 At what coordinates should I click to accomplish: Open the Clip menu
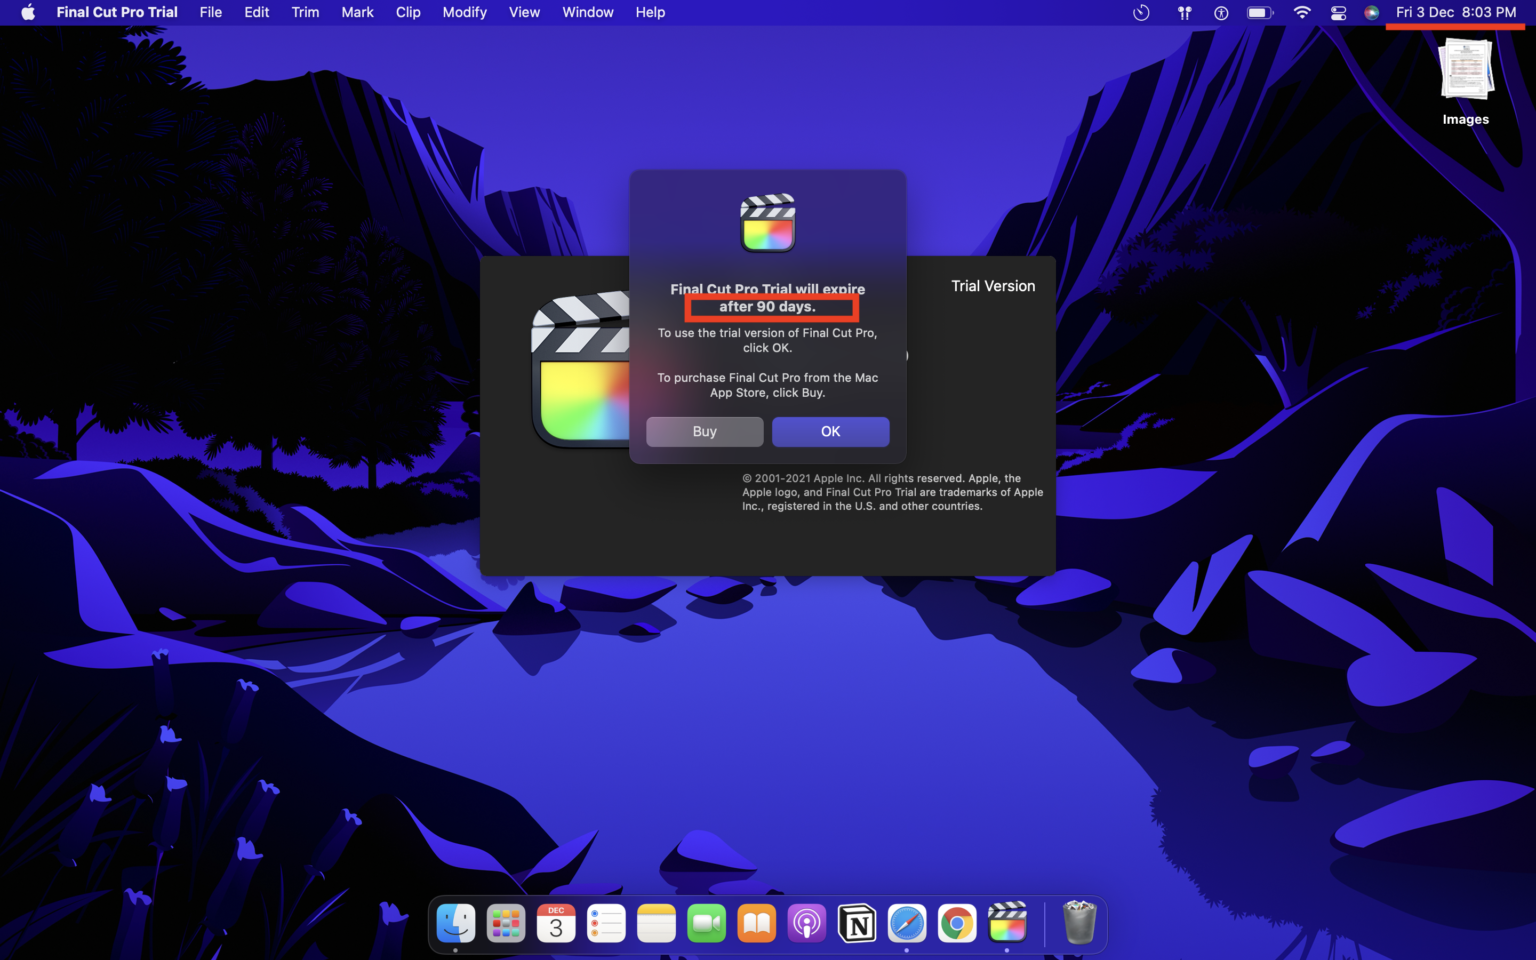[407, 12]
